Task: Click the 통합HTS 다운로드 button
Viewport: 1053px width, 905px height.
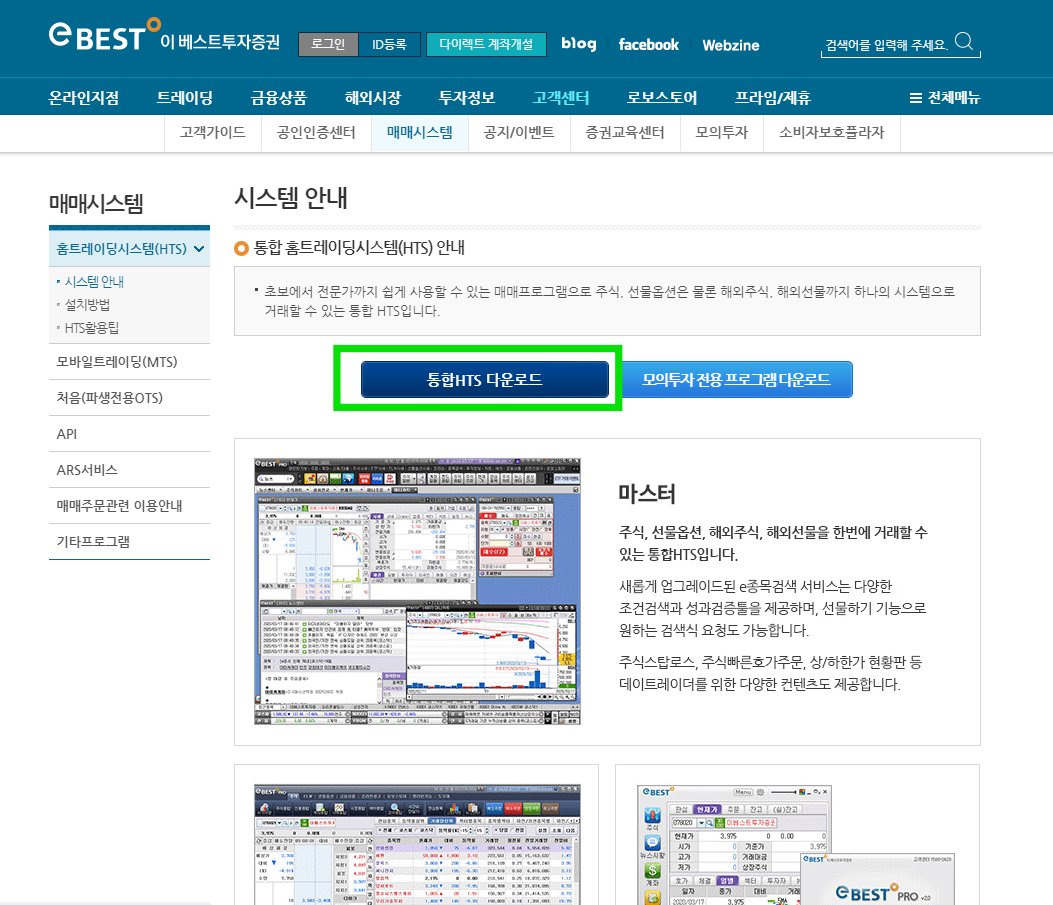Action: (x=485, y=379)
